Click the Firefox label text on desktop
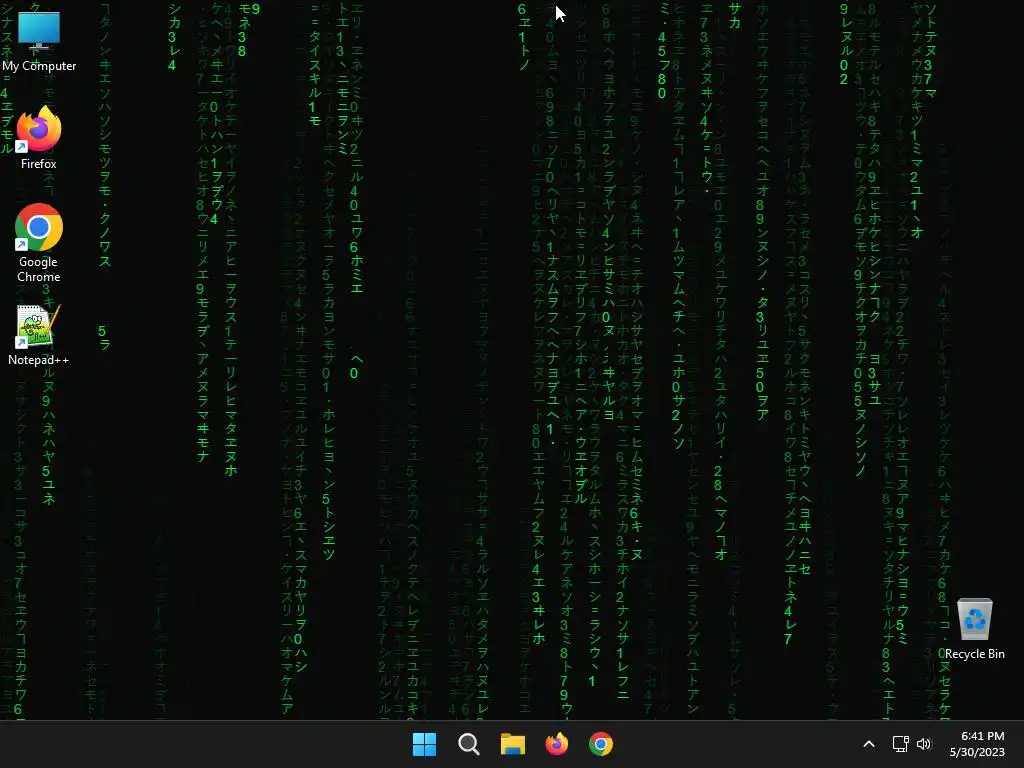 click(x=39, y=164)
